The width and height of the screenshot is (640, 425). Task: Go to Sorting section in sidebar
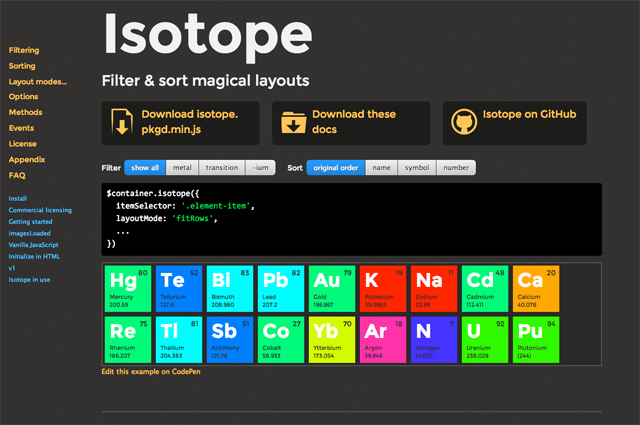point(22,66)
